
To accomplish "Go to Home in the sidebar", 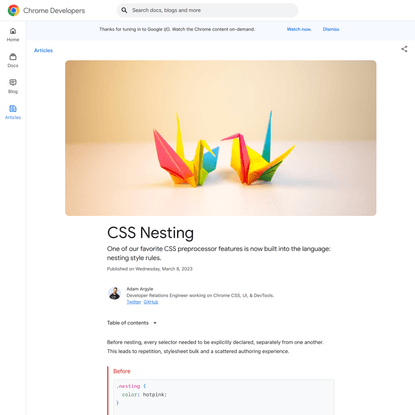I will click(13, 35).
